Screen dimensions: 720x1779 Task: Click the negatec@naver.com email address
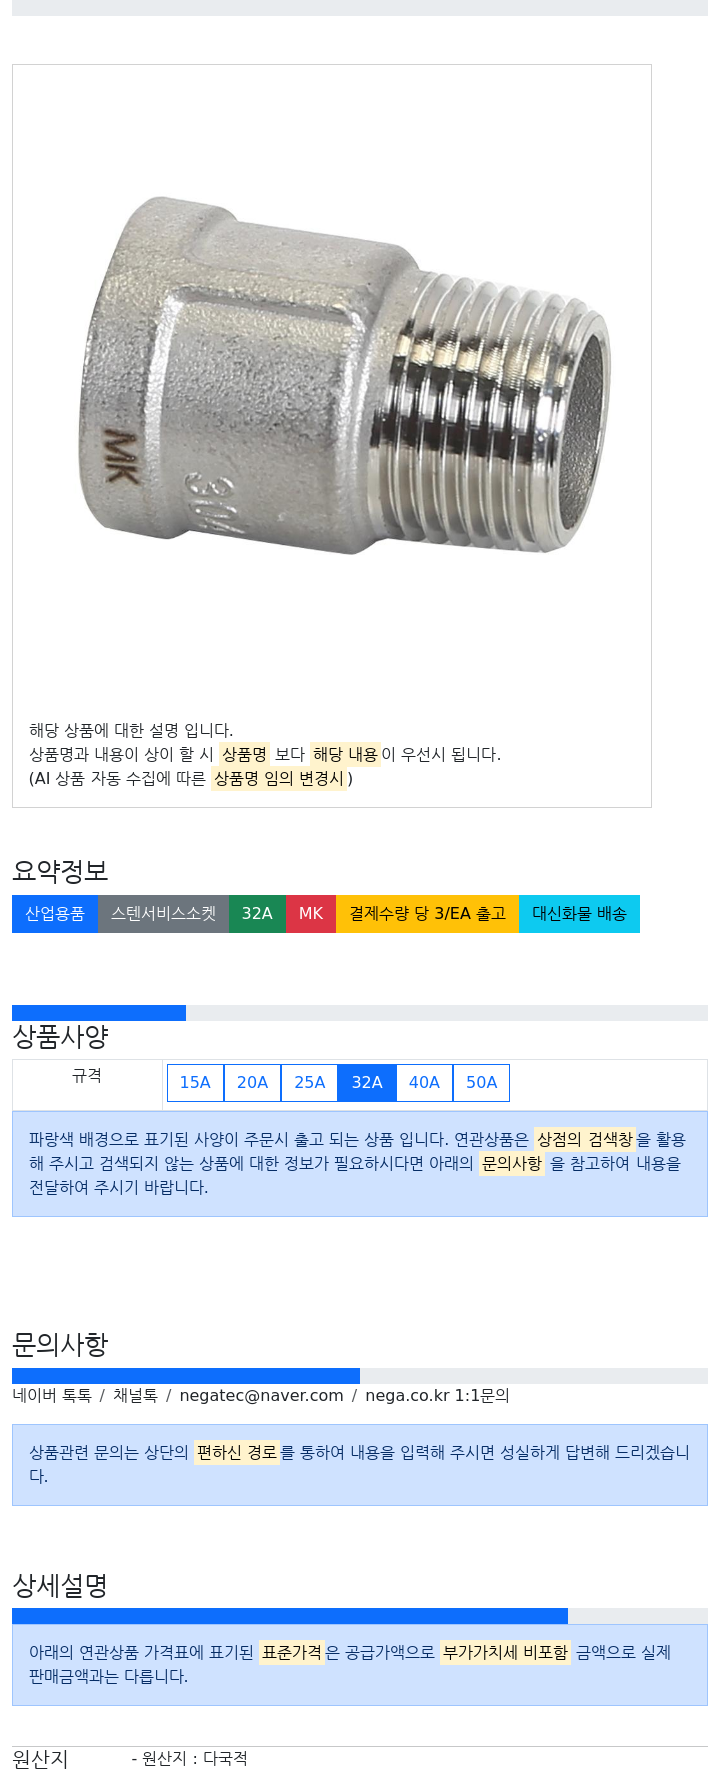pos(261,1395)
